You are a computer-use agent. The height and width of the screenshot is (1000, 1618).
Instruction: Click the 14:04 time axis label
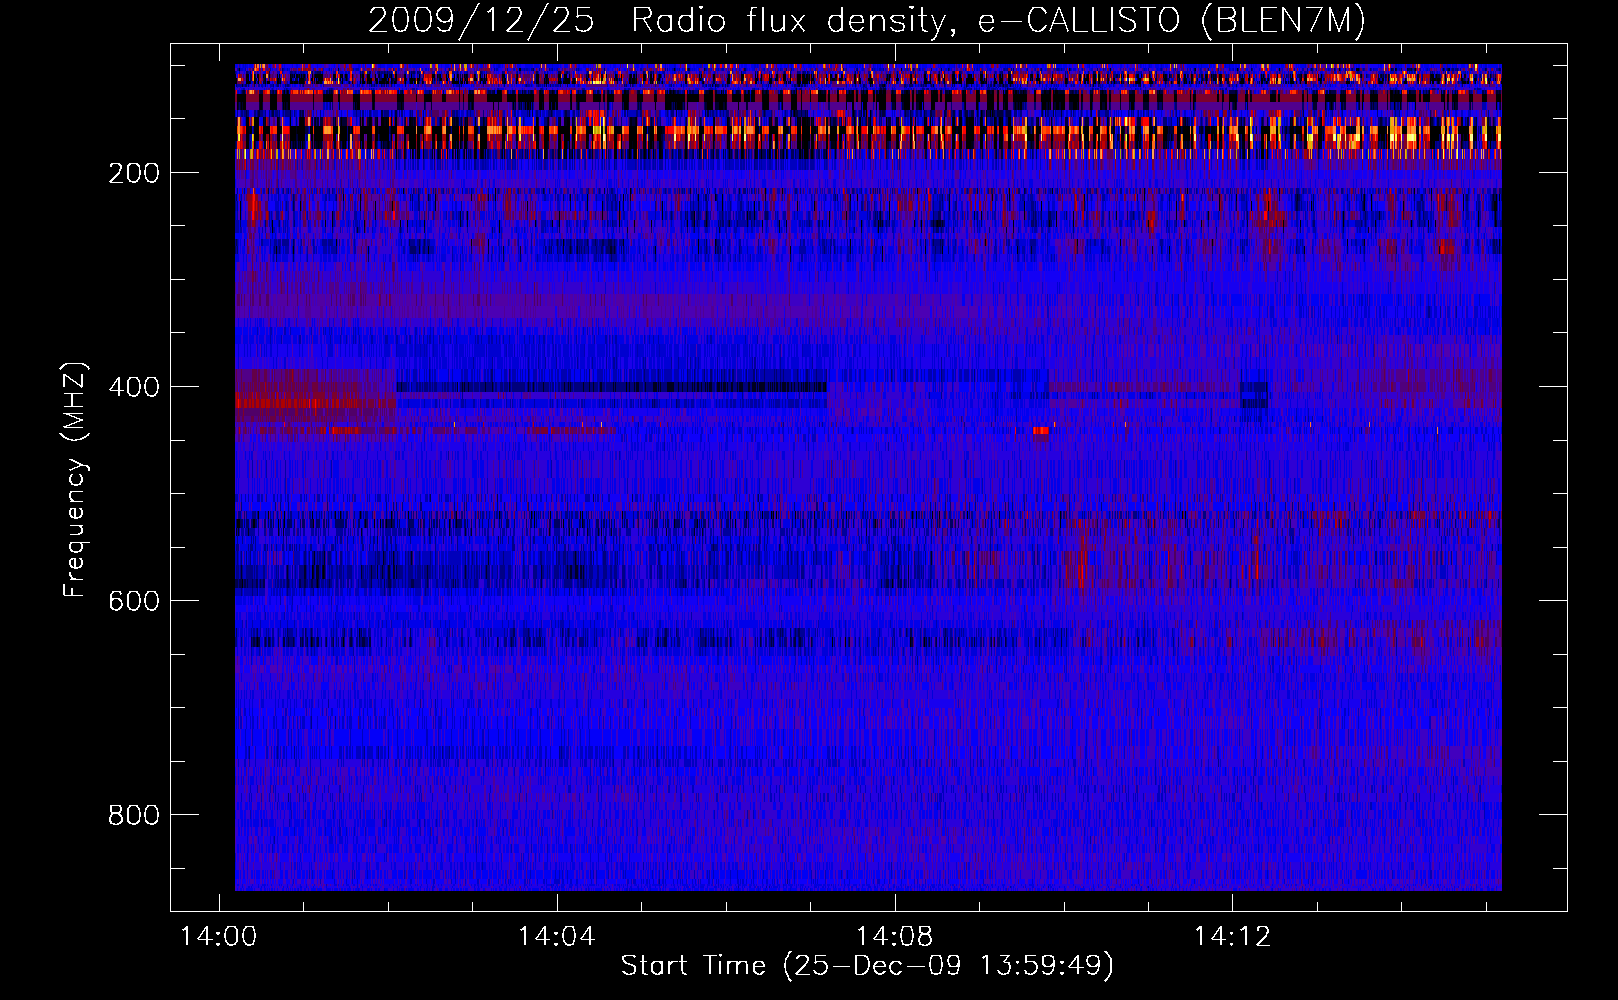(556, 937)
